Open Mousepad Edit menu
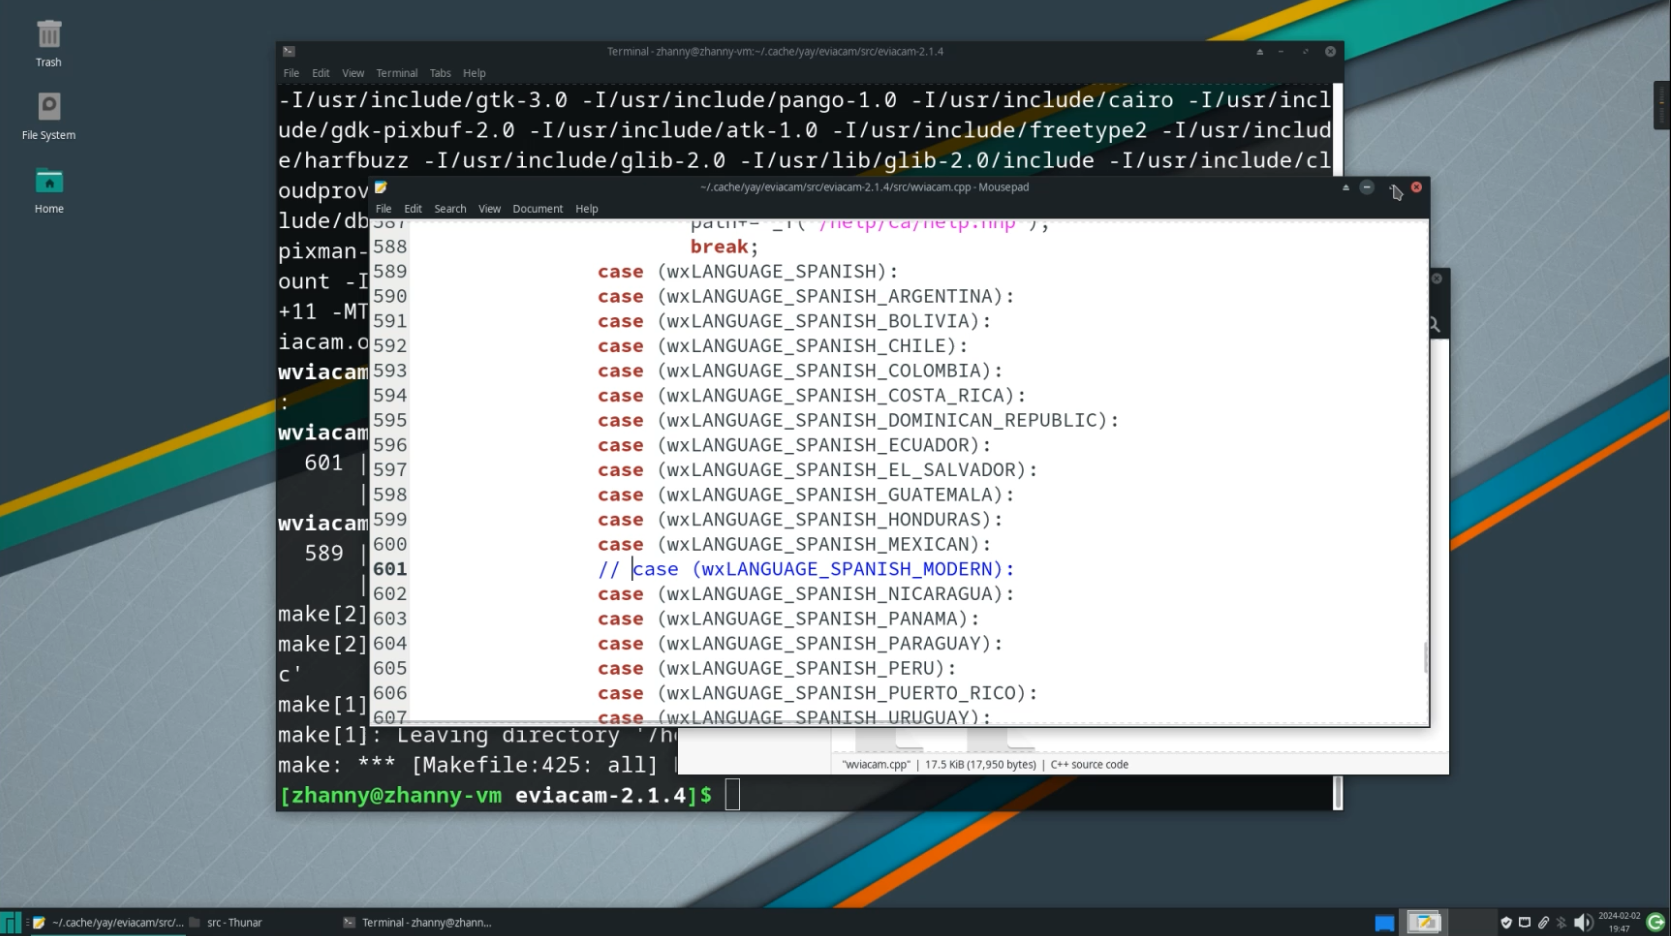 tap(413, 209)
